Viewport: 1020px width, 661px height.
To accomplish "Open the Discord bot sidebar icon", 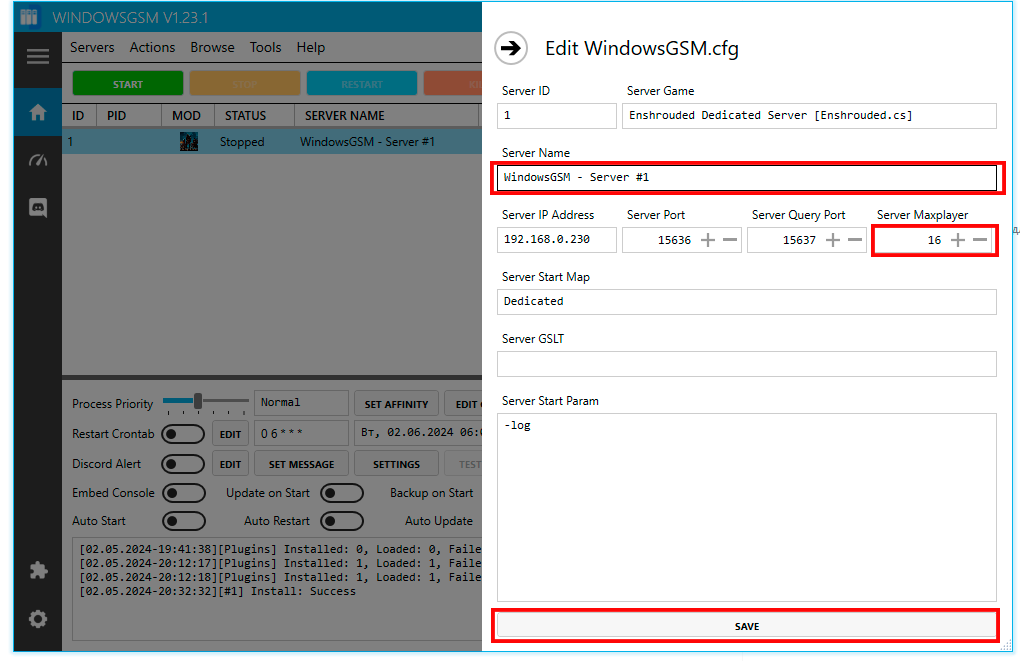I will coord(38,208).
